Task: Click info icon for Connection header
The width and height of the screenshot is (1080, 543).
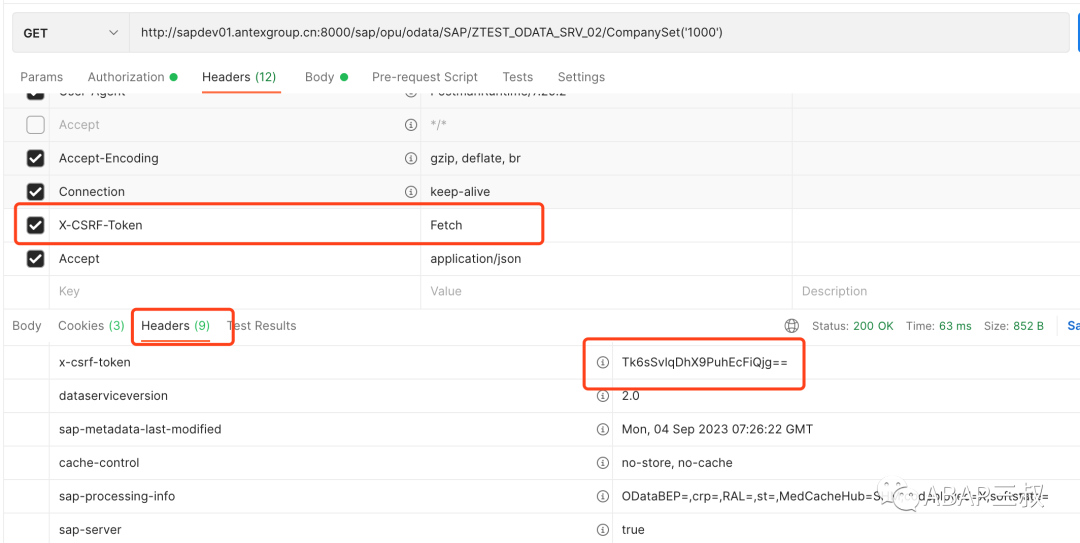Action: tap(411, 192)
